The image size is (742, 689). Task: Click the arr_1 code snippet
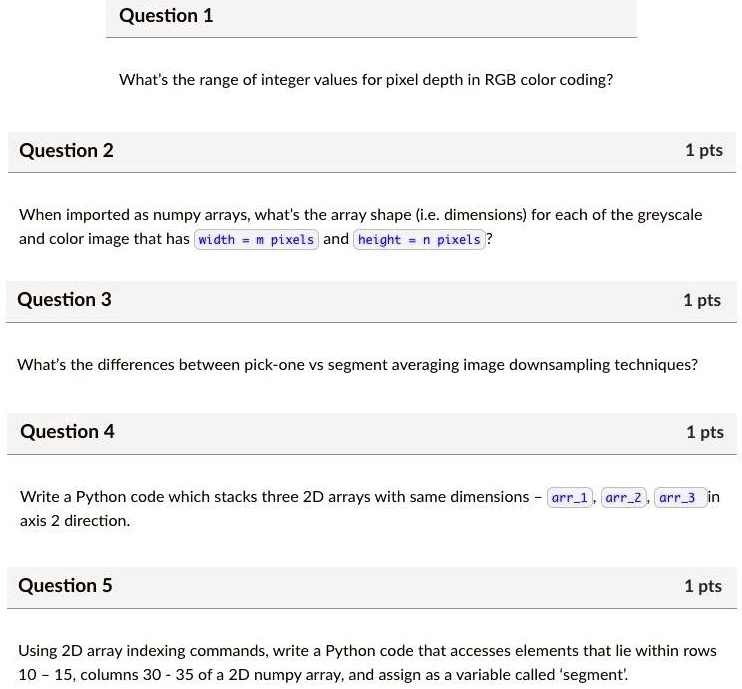coord(572,497)
